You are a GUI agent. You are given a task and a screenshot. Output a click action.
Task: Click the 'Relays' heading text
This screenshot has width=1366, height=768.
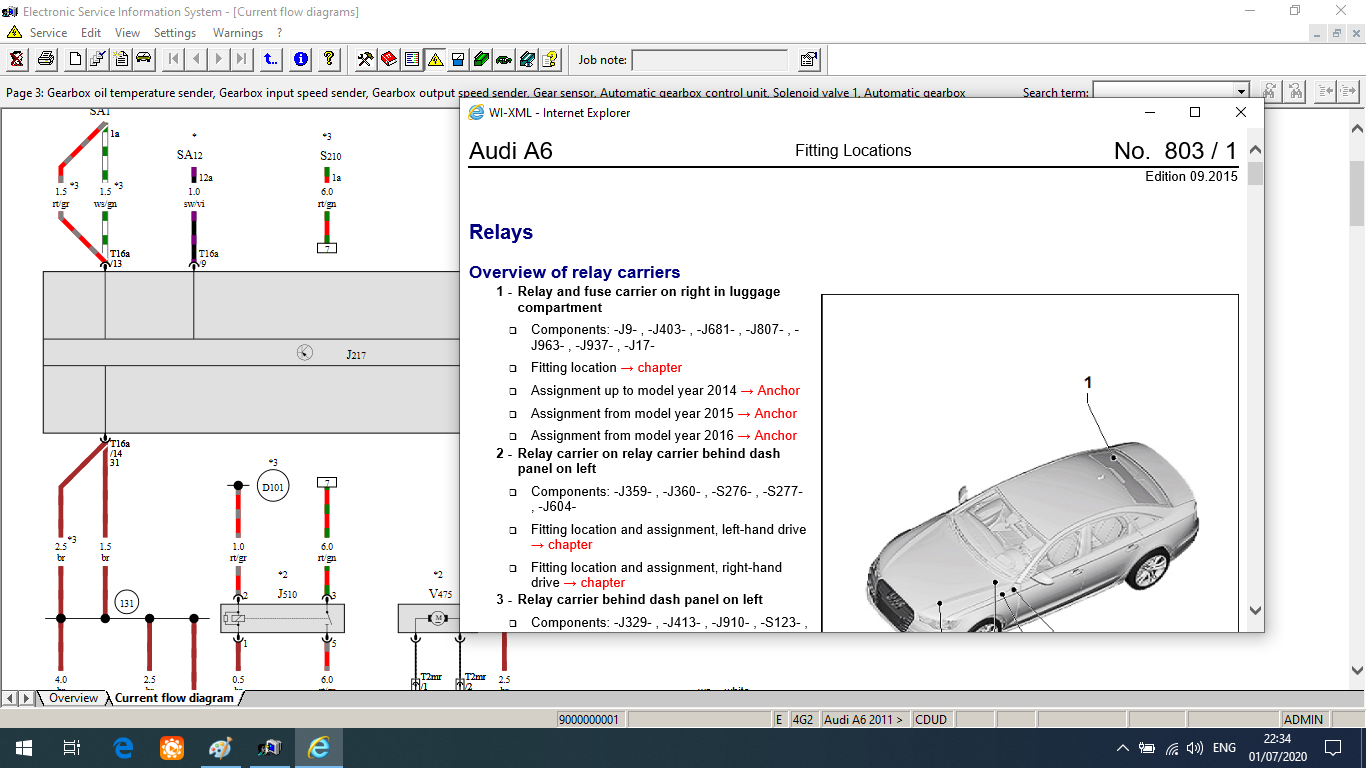click(501, 232)
